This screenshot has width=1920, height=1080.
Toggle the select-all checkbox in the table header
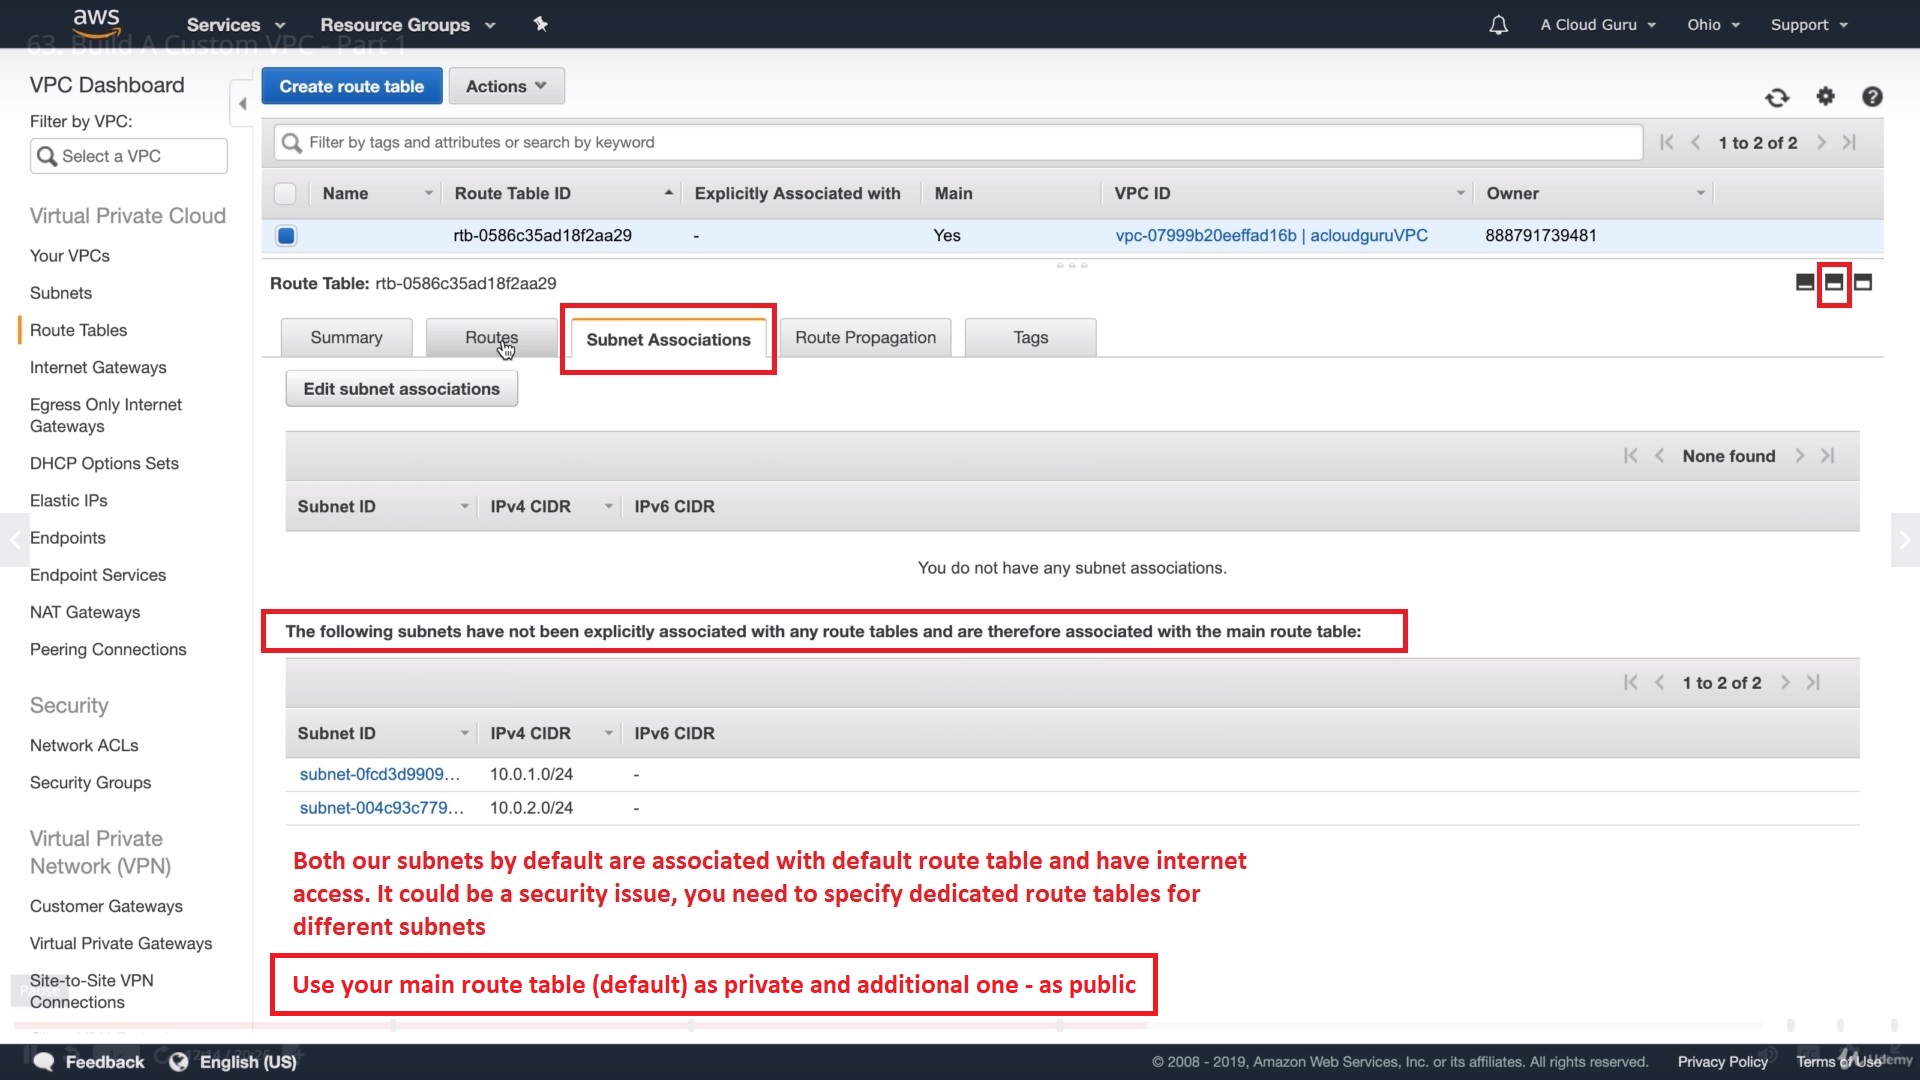coord(286,194)
